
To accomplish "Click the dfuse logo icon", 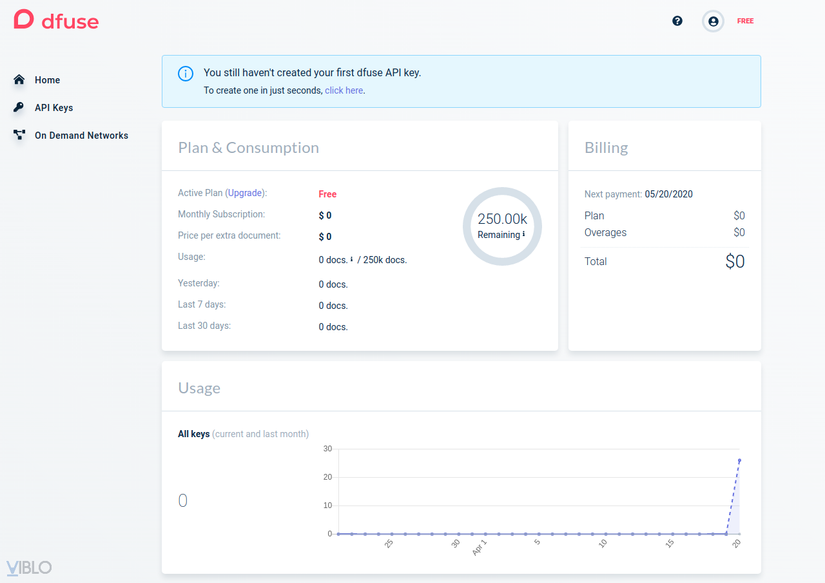I will (23, 20).
